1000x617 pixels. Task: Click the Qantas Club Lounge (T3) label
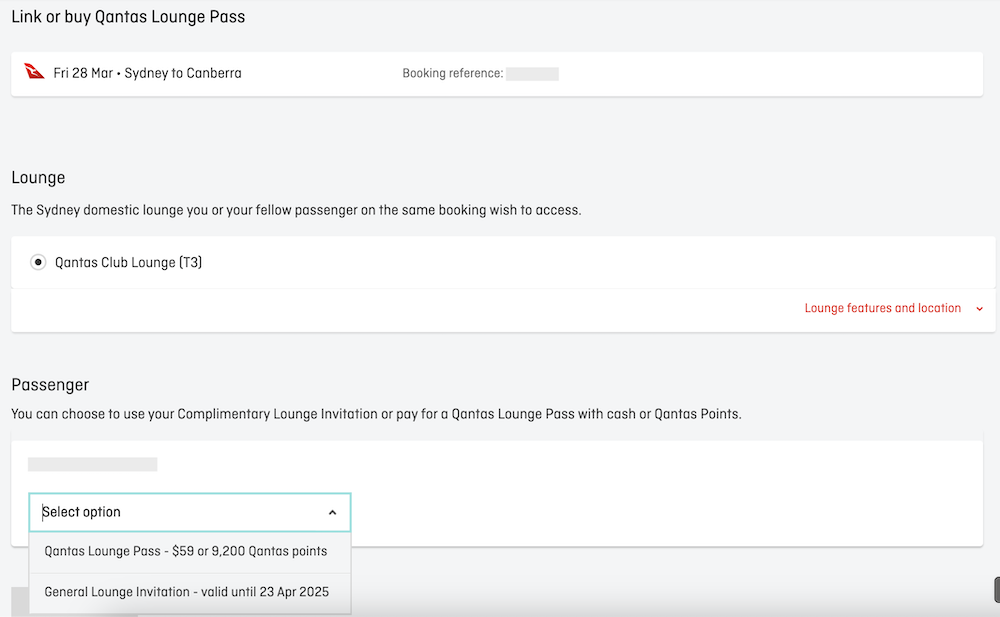pos(128,262)
